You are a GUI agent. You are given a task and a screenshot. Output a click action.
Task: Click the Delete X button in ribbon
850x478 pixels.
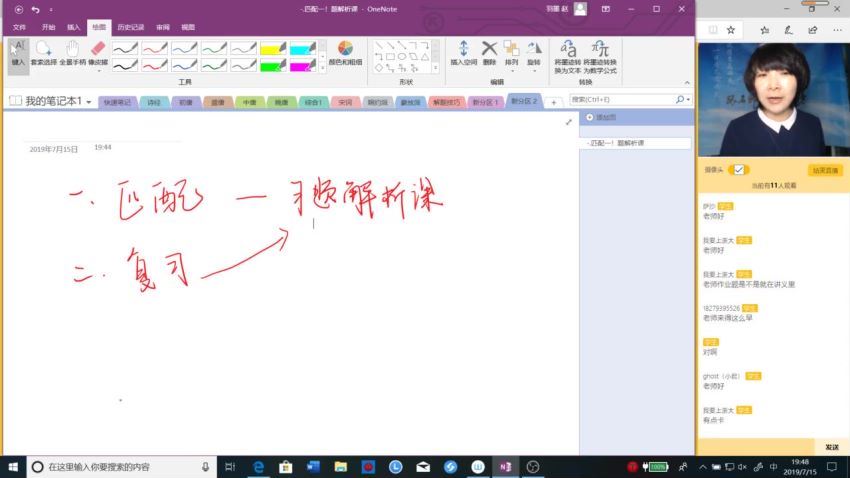489,53
